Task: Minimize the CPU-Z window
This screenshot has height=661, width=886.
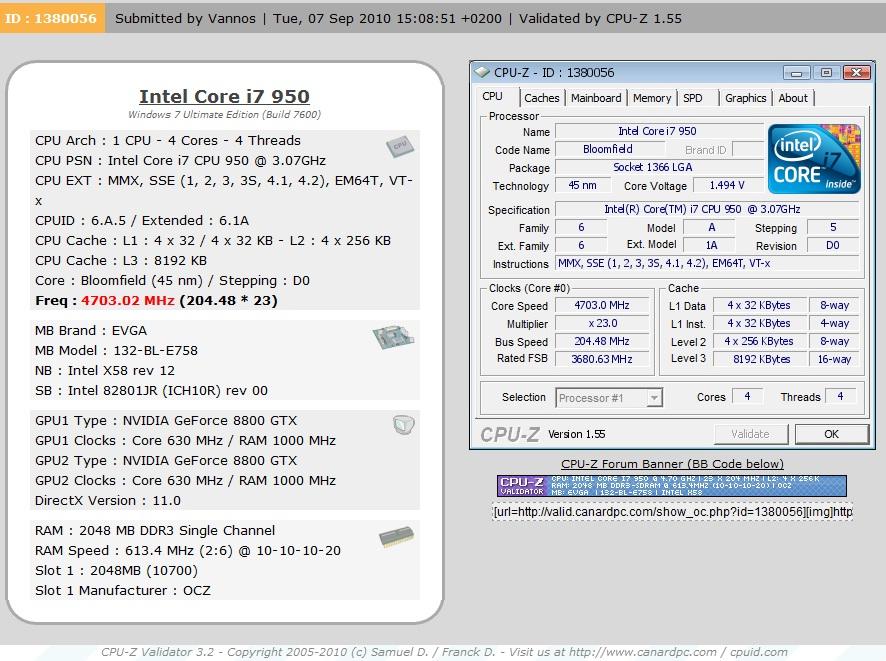Action: [797, 73]
